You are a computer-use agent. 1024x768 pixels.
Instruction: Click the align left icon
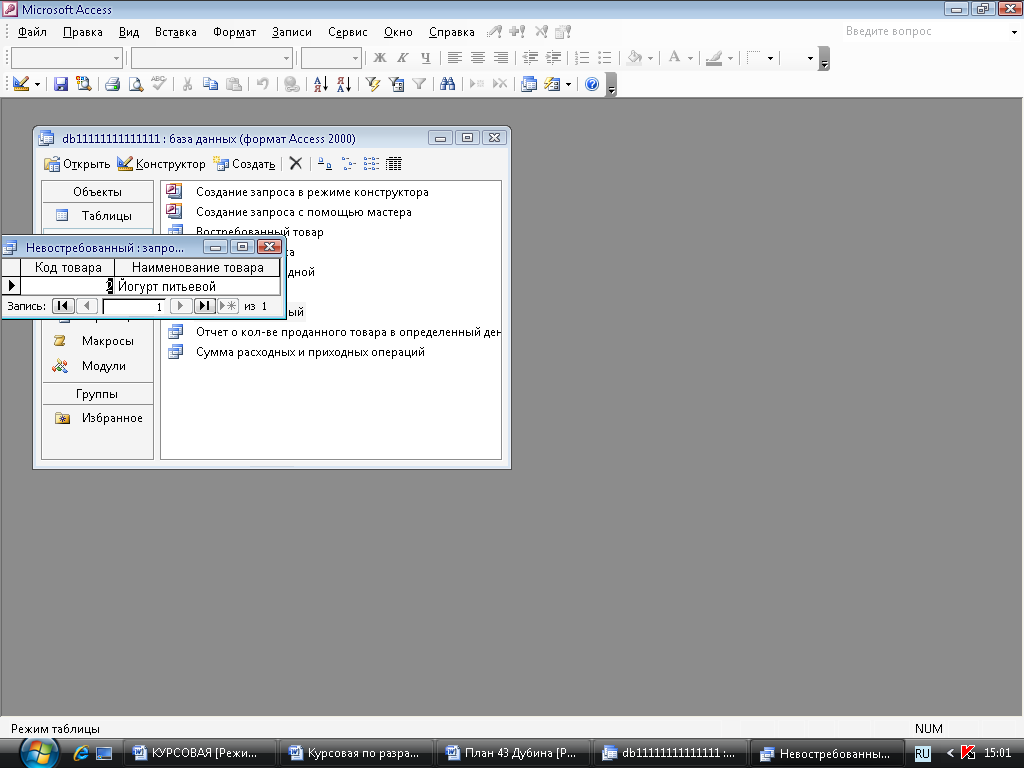[455, 58]
